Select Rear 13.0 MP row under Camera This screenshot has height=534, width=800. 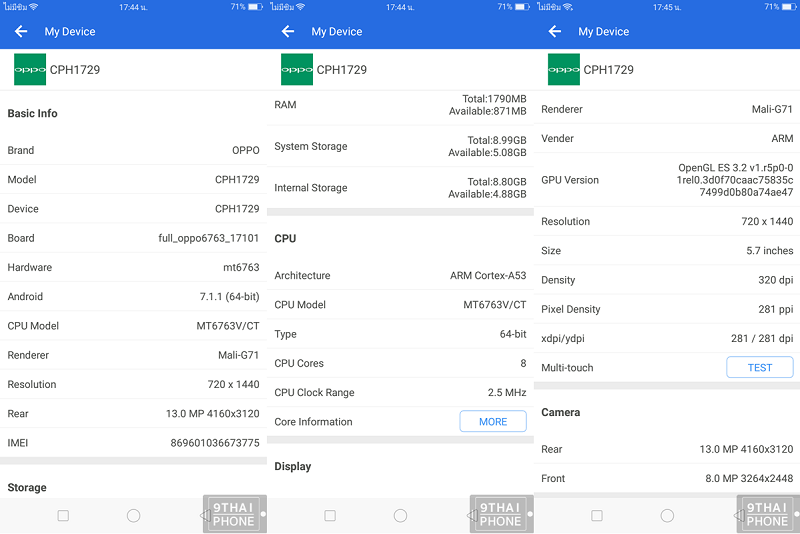[667, 449]
